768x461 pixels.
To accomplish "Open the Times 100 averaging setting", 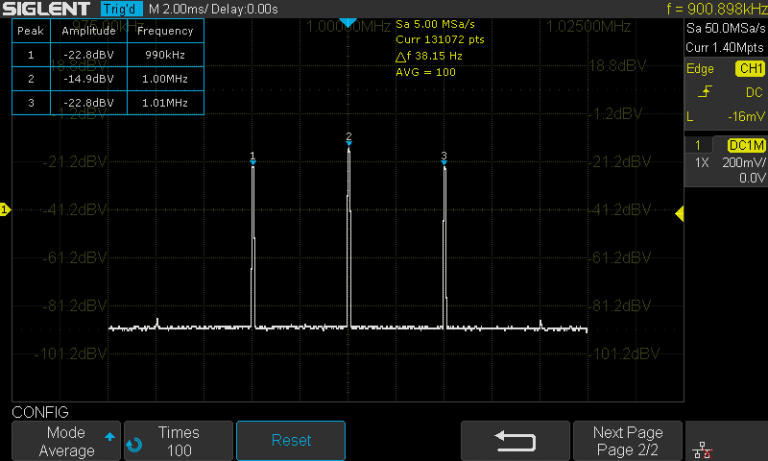I will click(179, 441).
